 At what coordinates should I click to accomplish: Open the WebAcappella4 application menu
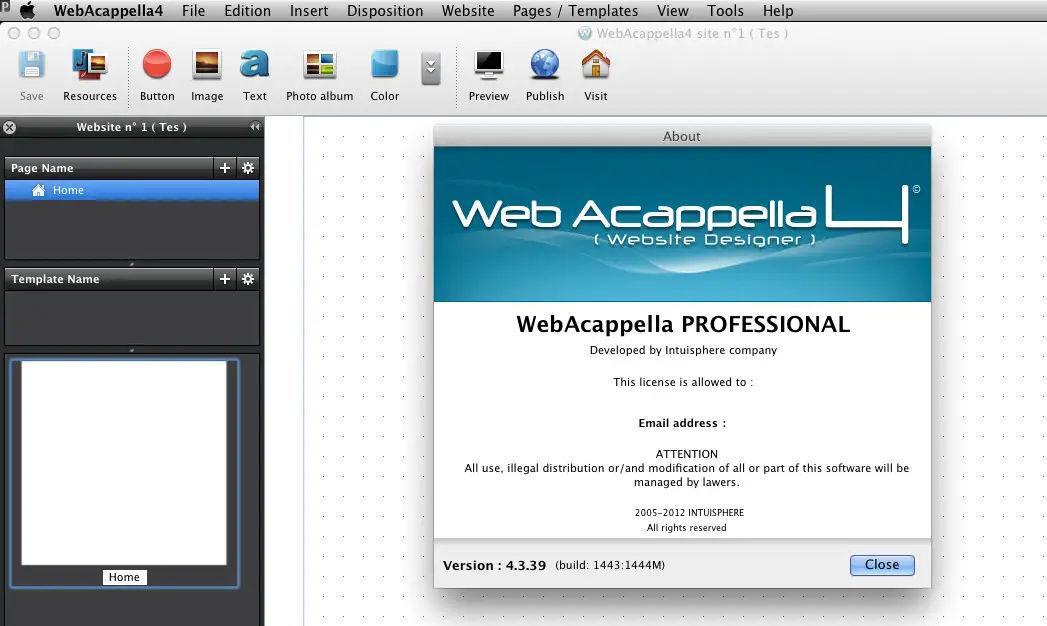click(x=108, y=11)
